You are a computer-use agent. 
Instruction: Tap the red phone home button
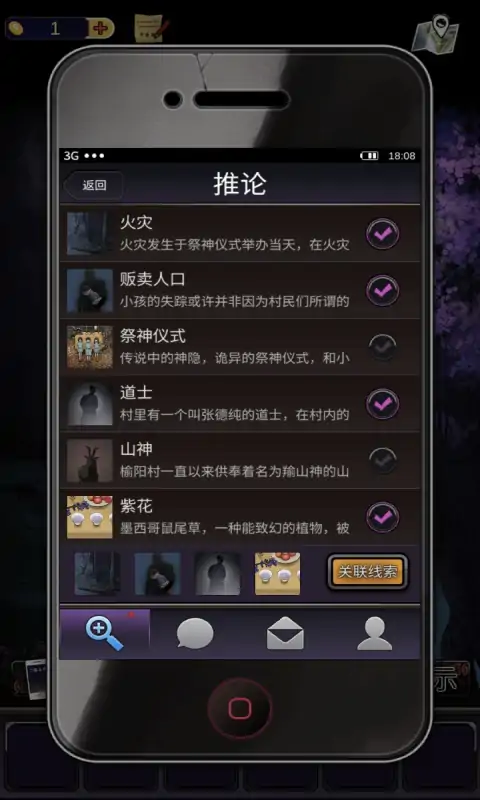point(239,708)
